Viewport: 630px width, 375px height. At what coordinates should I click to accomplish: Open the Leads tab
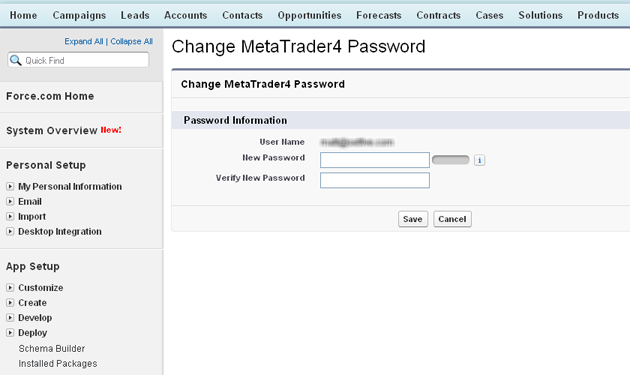pos(135,15)
